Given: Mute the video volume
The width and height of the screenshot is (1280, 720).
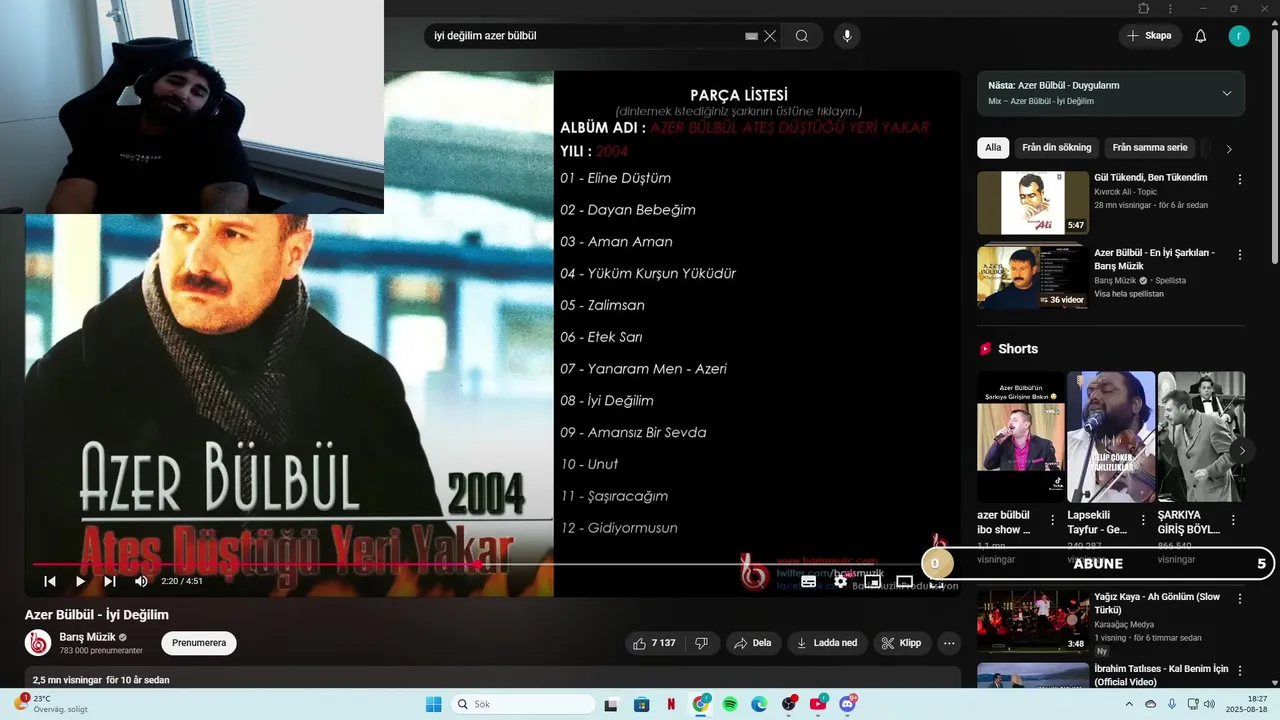Looking at the screenshot, I should pos(141,581).
